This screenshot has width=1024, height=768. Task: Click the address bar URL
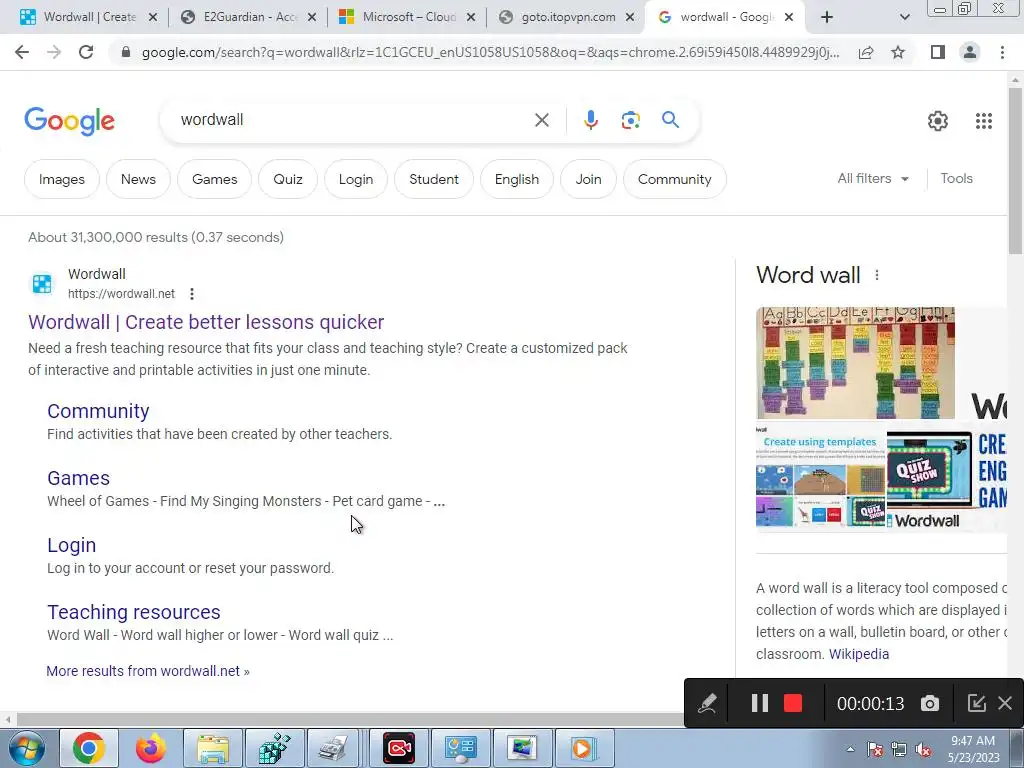coord(490,52)
